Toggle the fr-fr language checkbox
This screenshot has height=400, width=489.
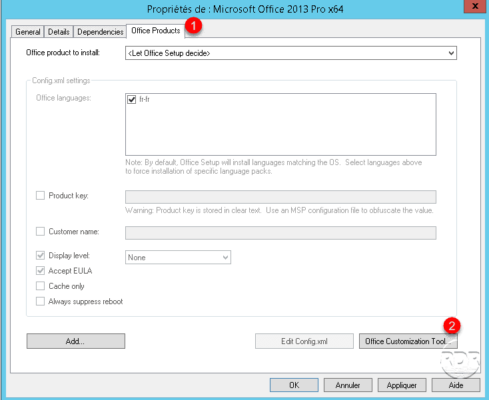click(132, 99)
